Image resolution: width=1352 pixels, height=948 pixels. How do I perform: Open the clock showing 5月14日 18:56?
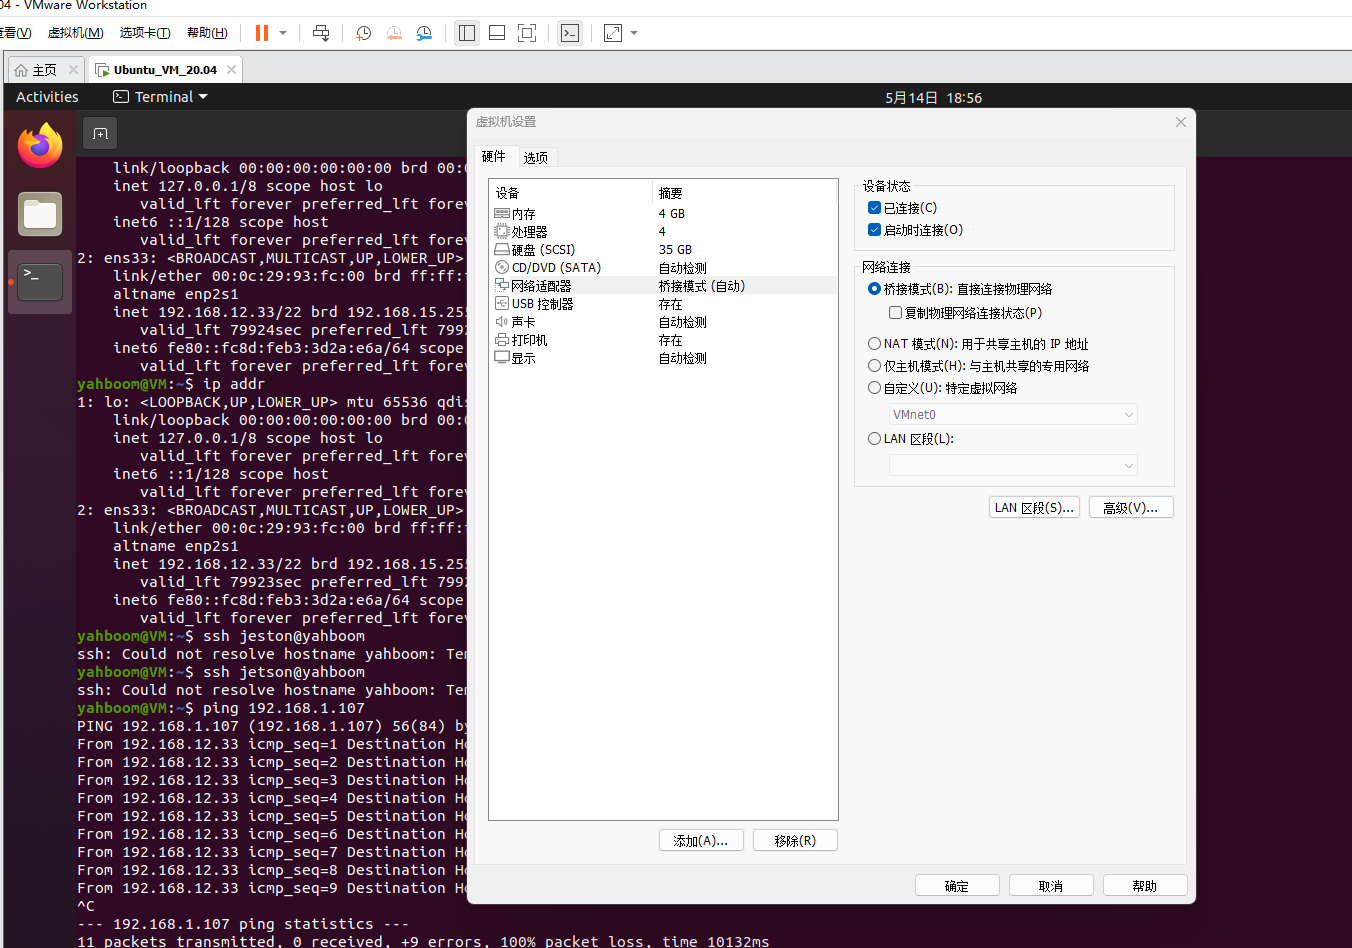933,98
